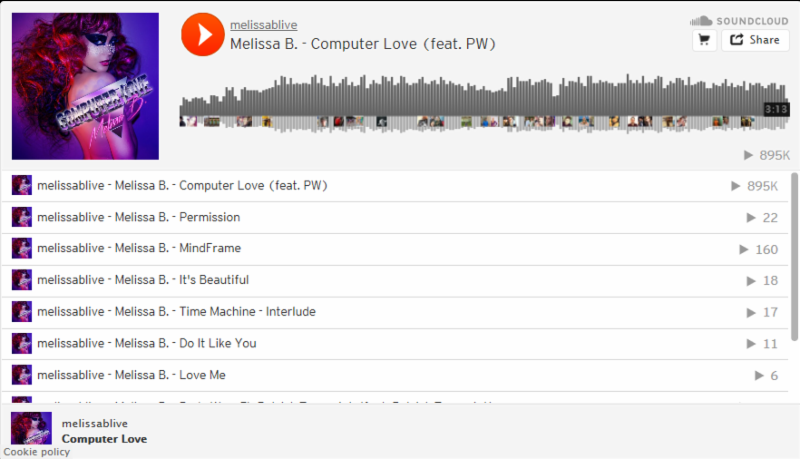
Task: Click the small footer album thumbnail
Action: point(31,428)
